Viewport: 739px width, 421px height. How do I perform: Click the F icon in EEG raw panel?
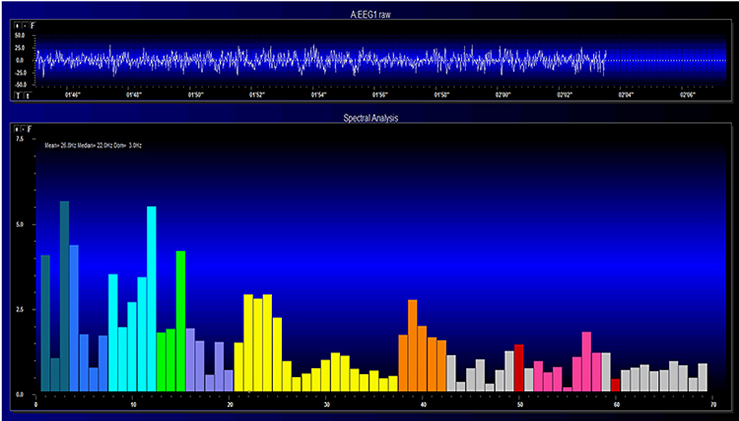31,24
